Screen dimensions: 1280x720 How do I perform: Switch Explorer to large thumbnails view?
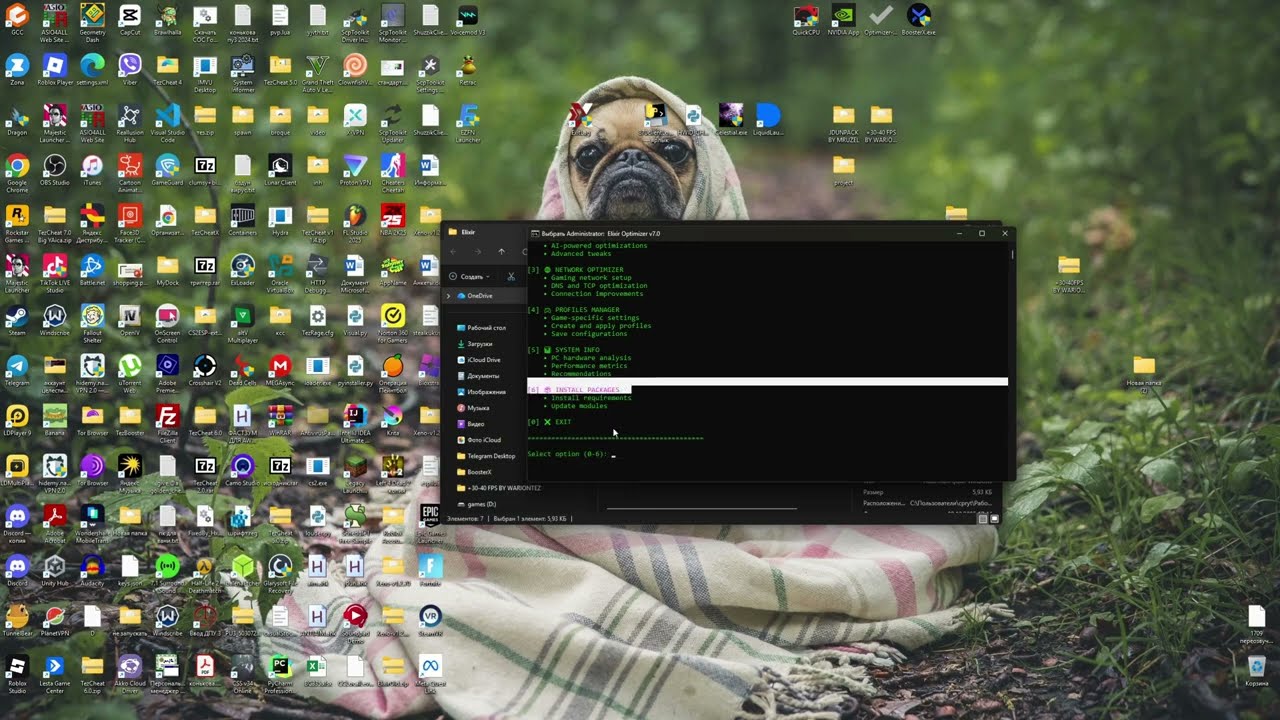pos(994,519)
